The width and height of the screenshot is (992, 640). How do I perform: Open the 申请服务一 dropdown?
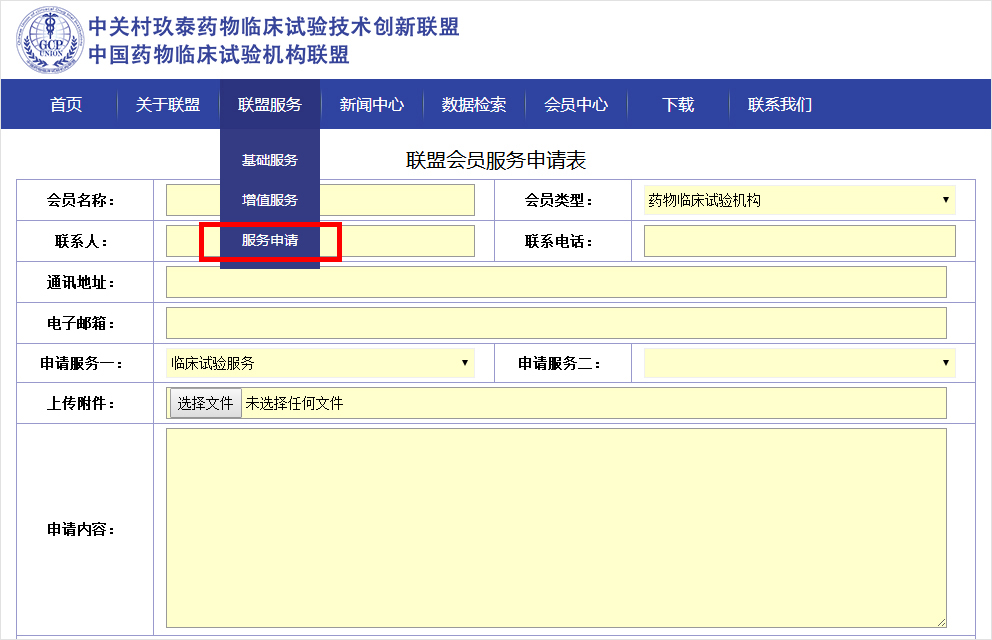pyautogui.click(x=320, y=363)
